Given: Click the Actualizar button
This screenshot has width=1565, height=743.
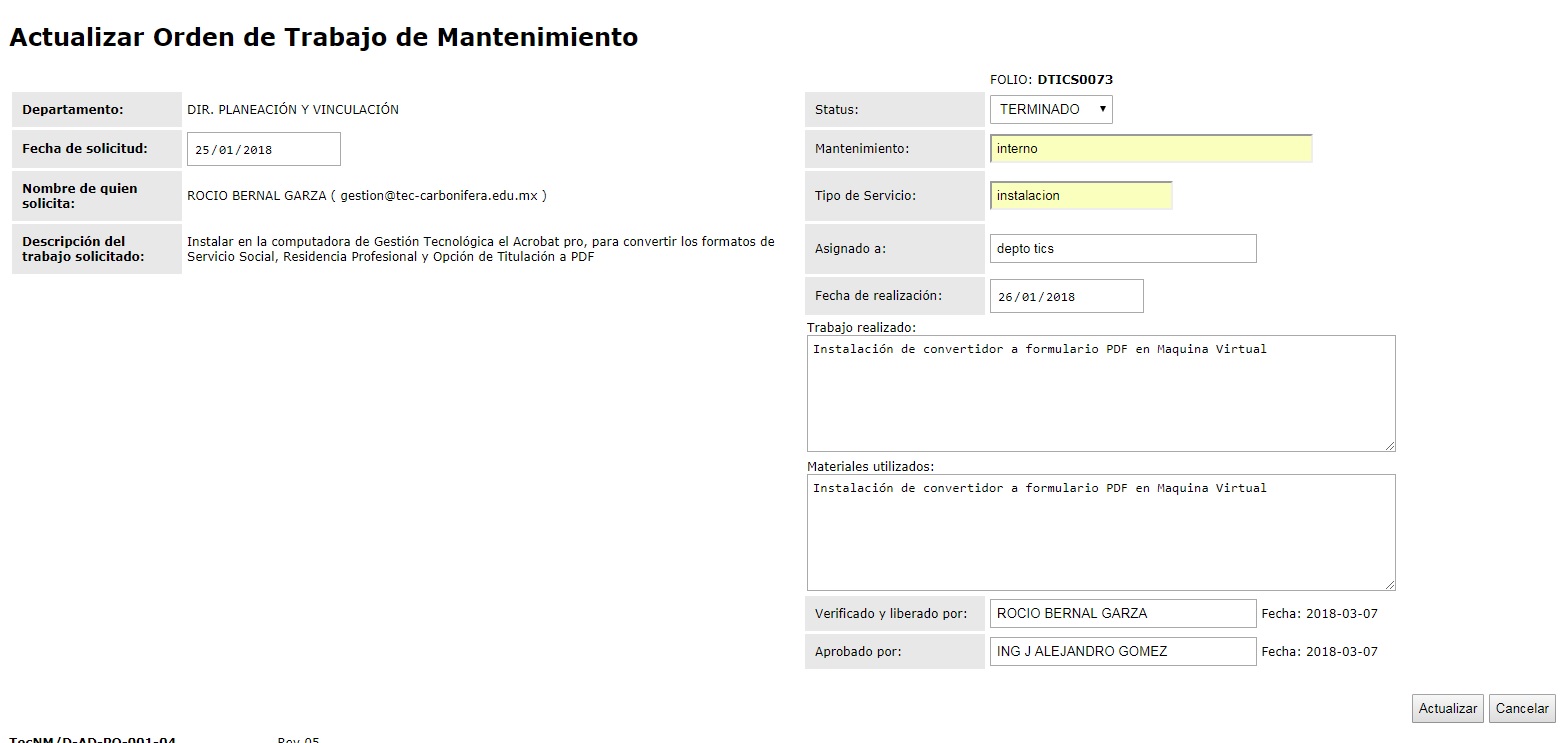Looking at the screenshot, I should (1447, 708).
